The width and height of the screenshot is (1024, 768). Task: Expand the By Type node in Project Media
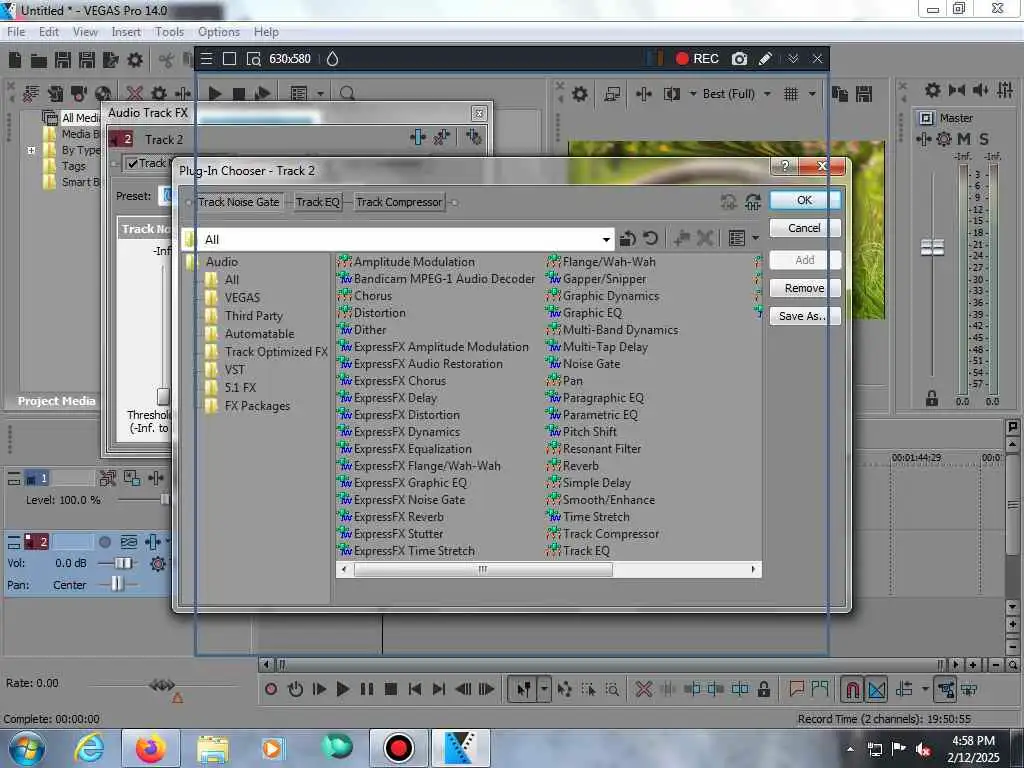pos(31,150)
